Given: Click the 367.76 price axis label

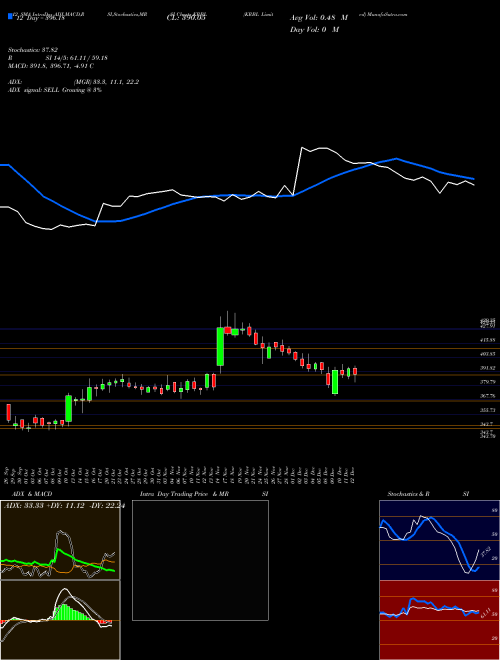Looking at the screenshot, I should [488, 396].
